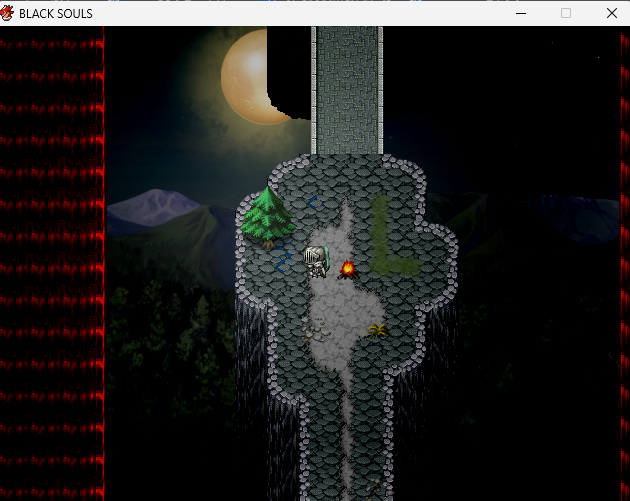630x501 pixels.
Task: Click the BLACK SOULS window title text
Action: pos(56,14)
